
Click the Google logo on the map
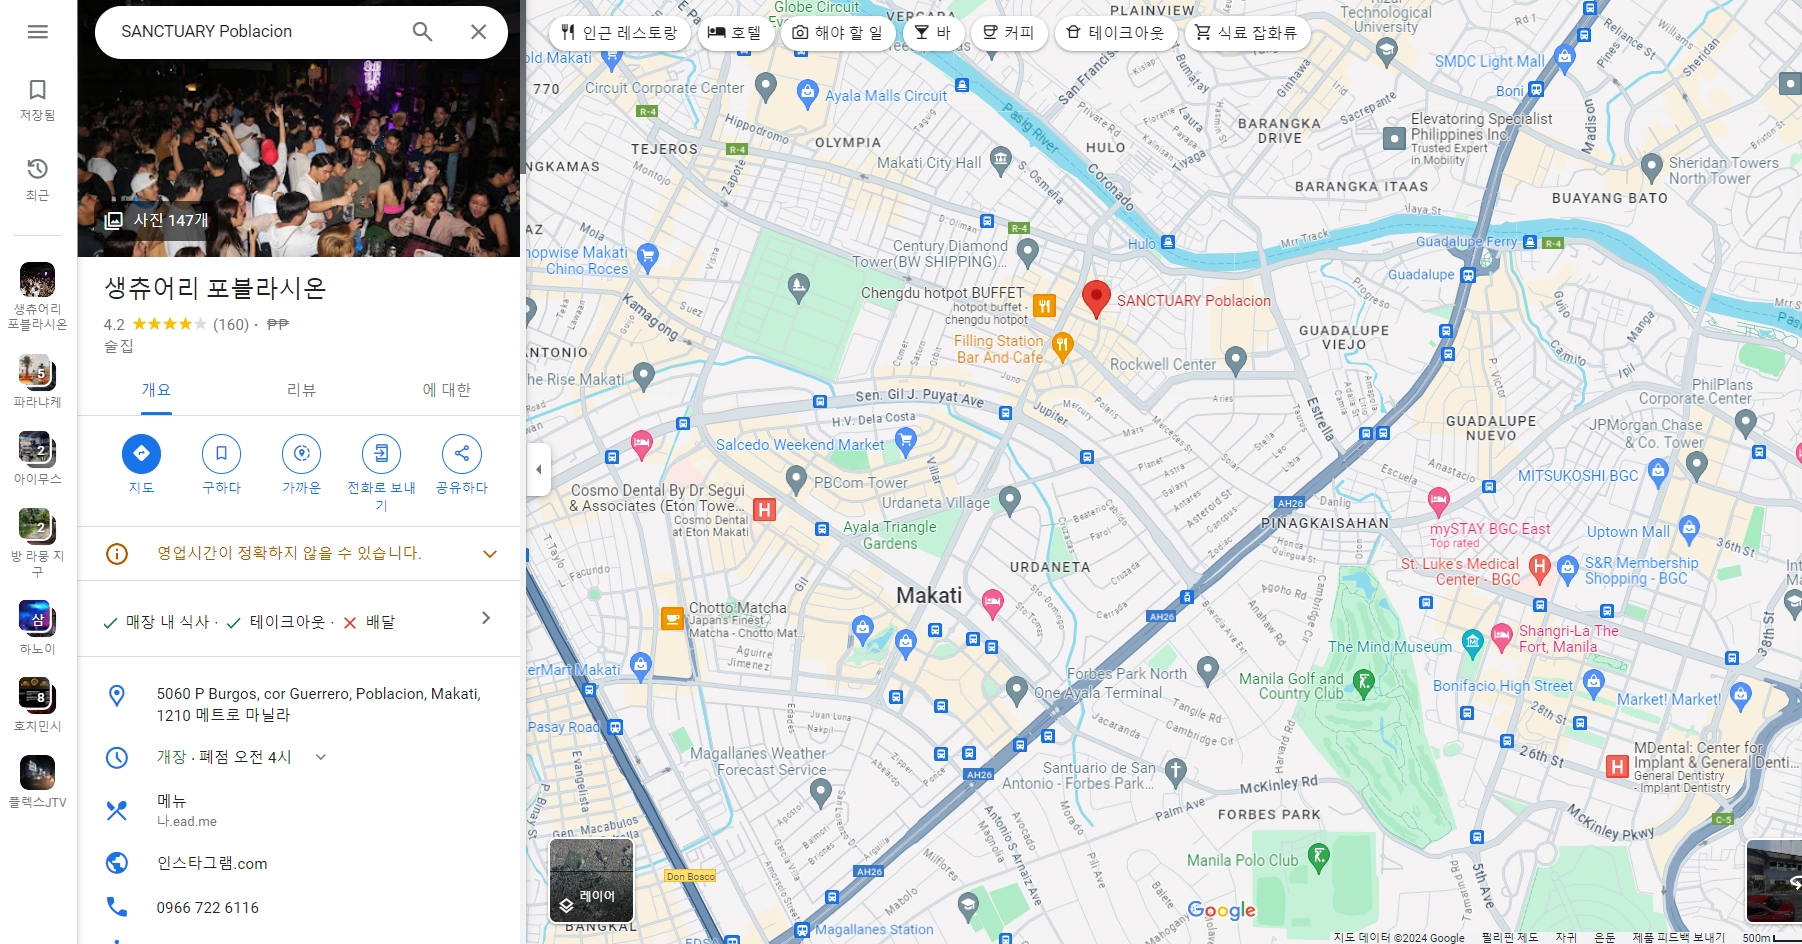1221,909
